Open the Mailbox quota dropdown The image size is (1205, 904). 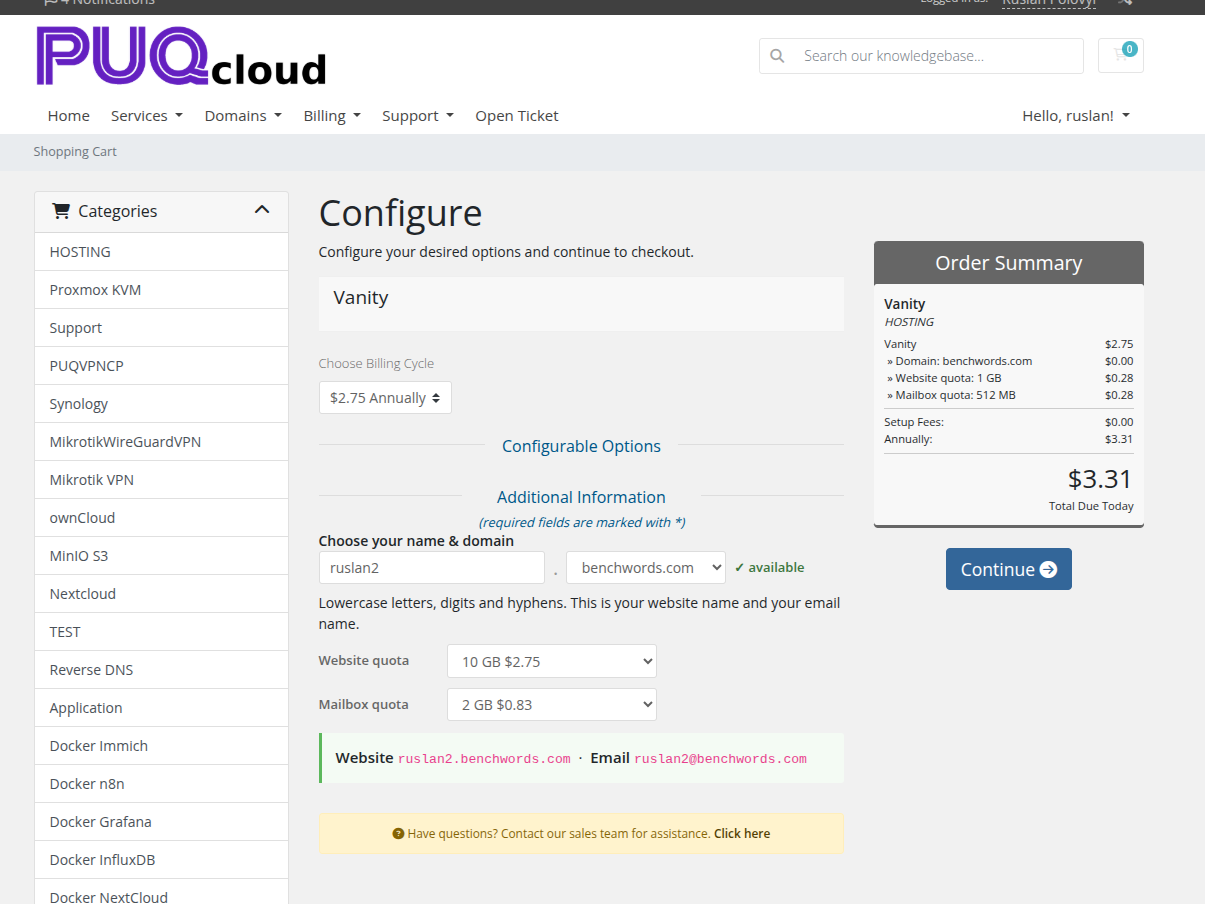552,705
